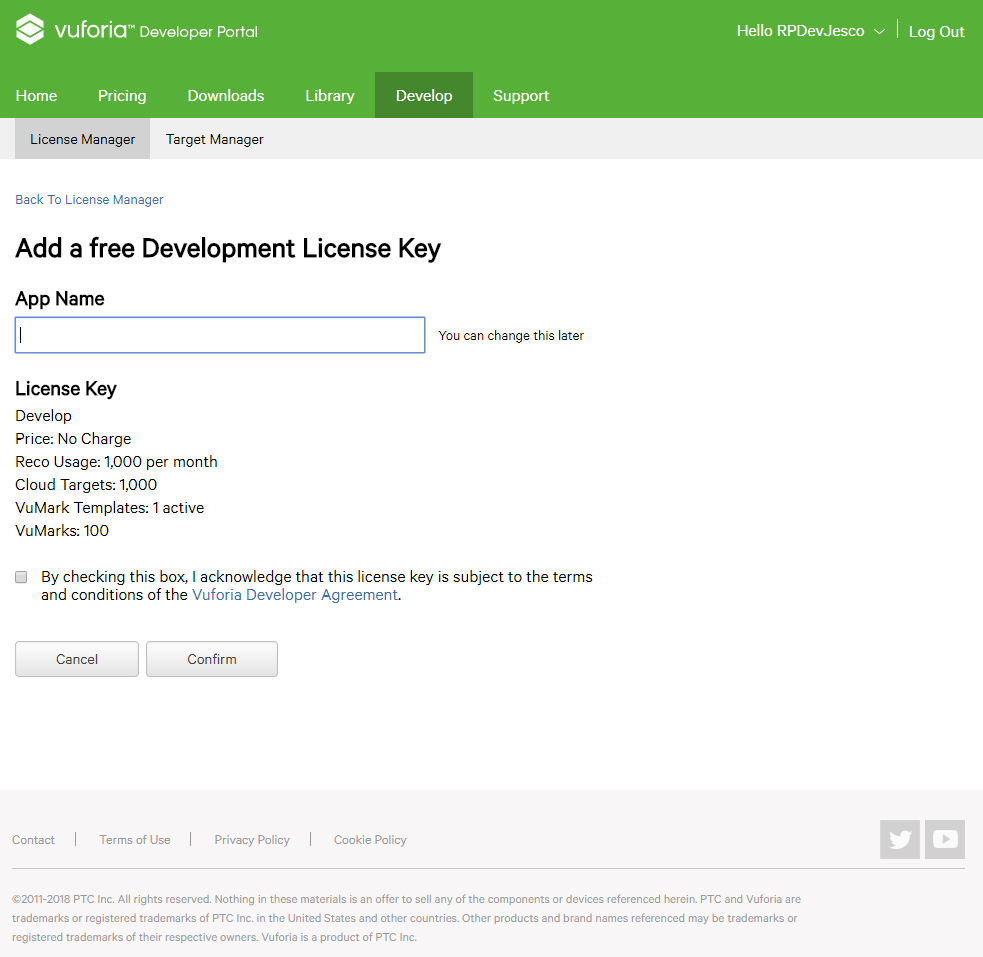Screen dimensions: 983x957
Task: Select the 'VuMarks: 100' text
Action: (62, 531)
